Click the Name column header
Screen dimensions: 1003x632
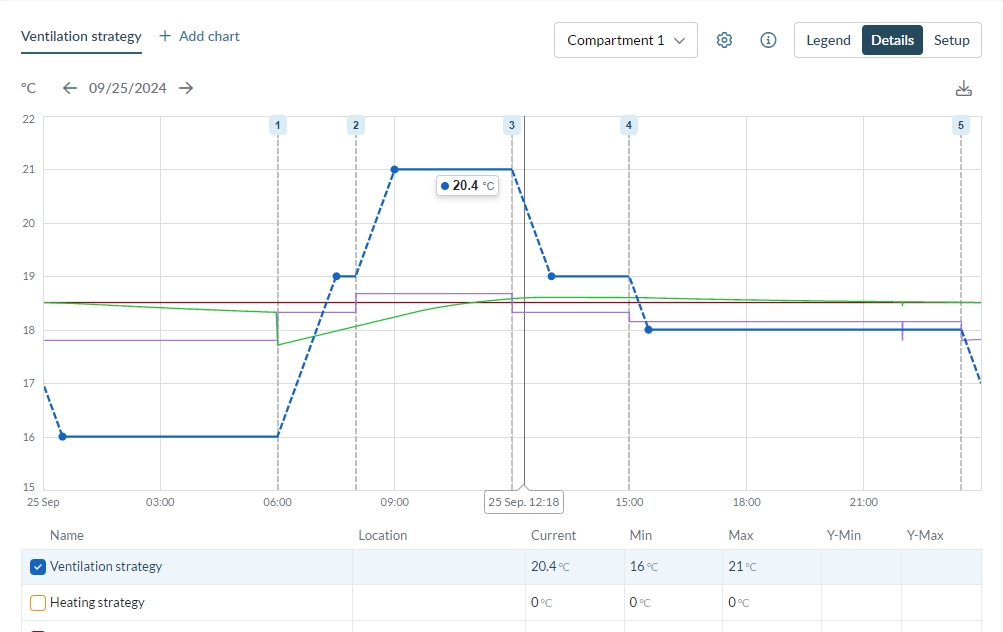click(x=67, y=535)
